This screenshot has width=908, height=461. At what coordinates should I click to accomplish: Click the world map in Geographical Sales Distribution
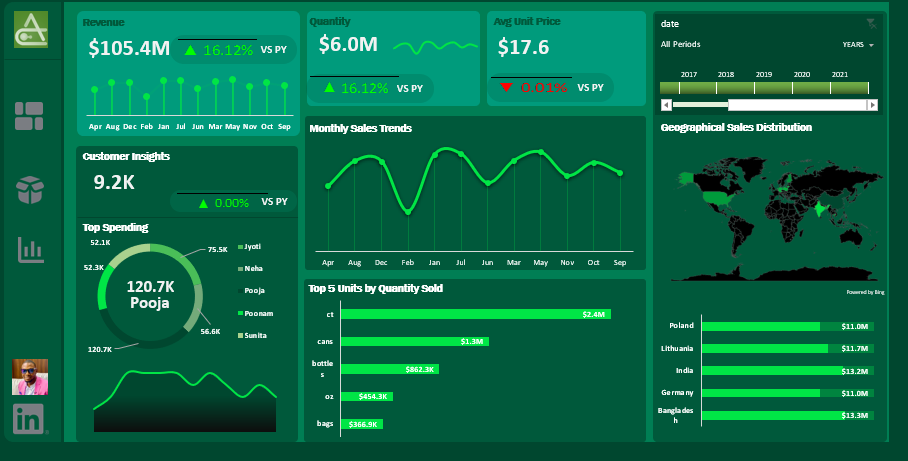778,220
